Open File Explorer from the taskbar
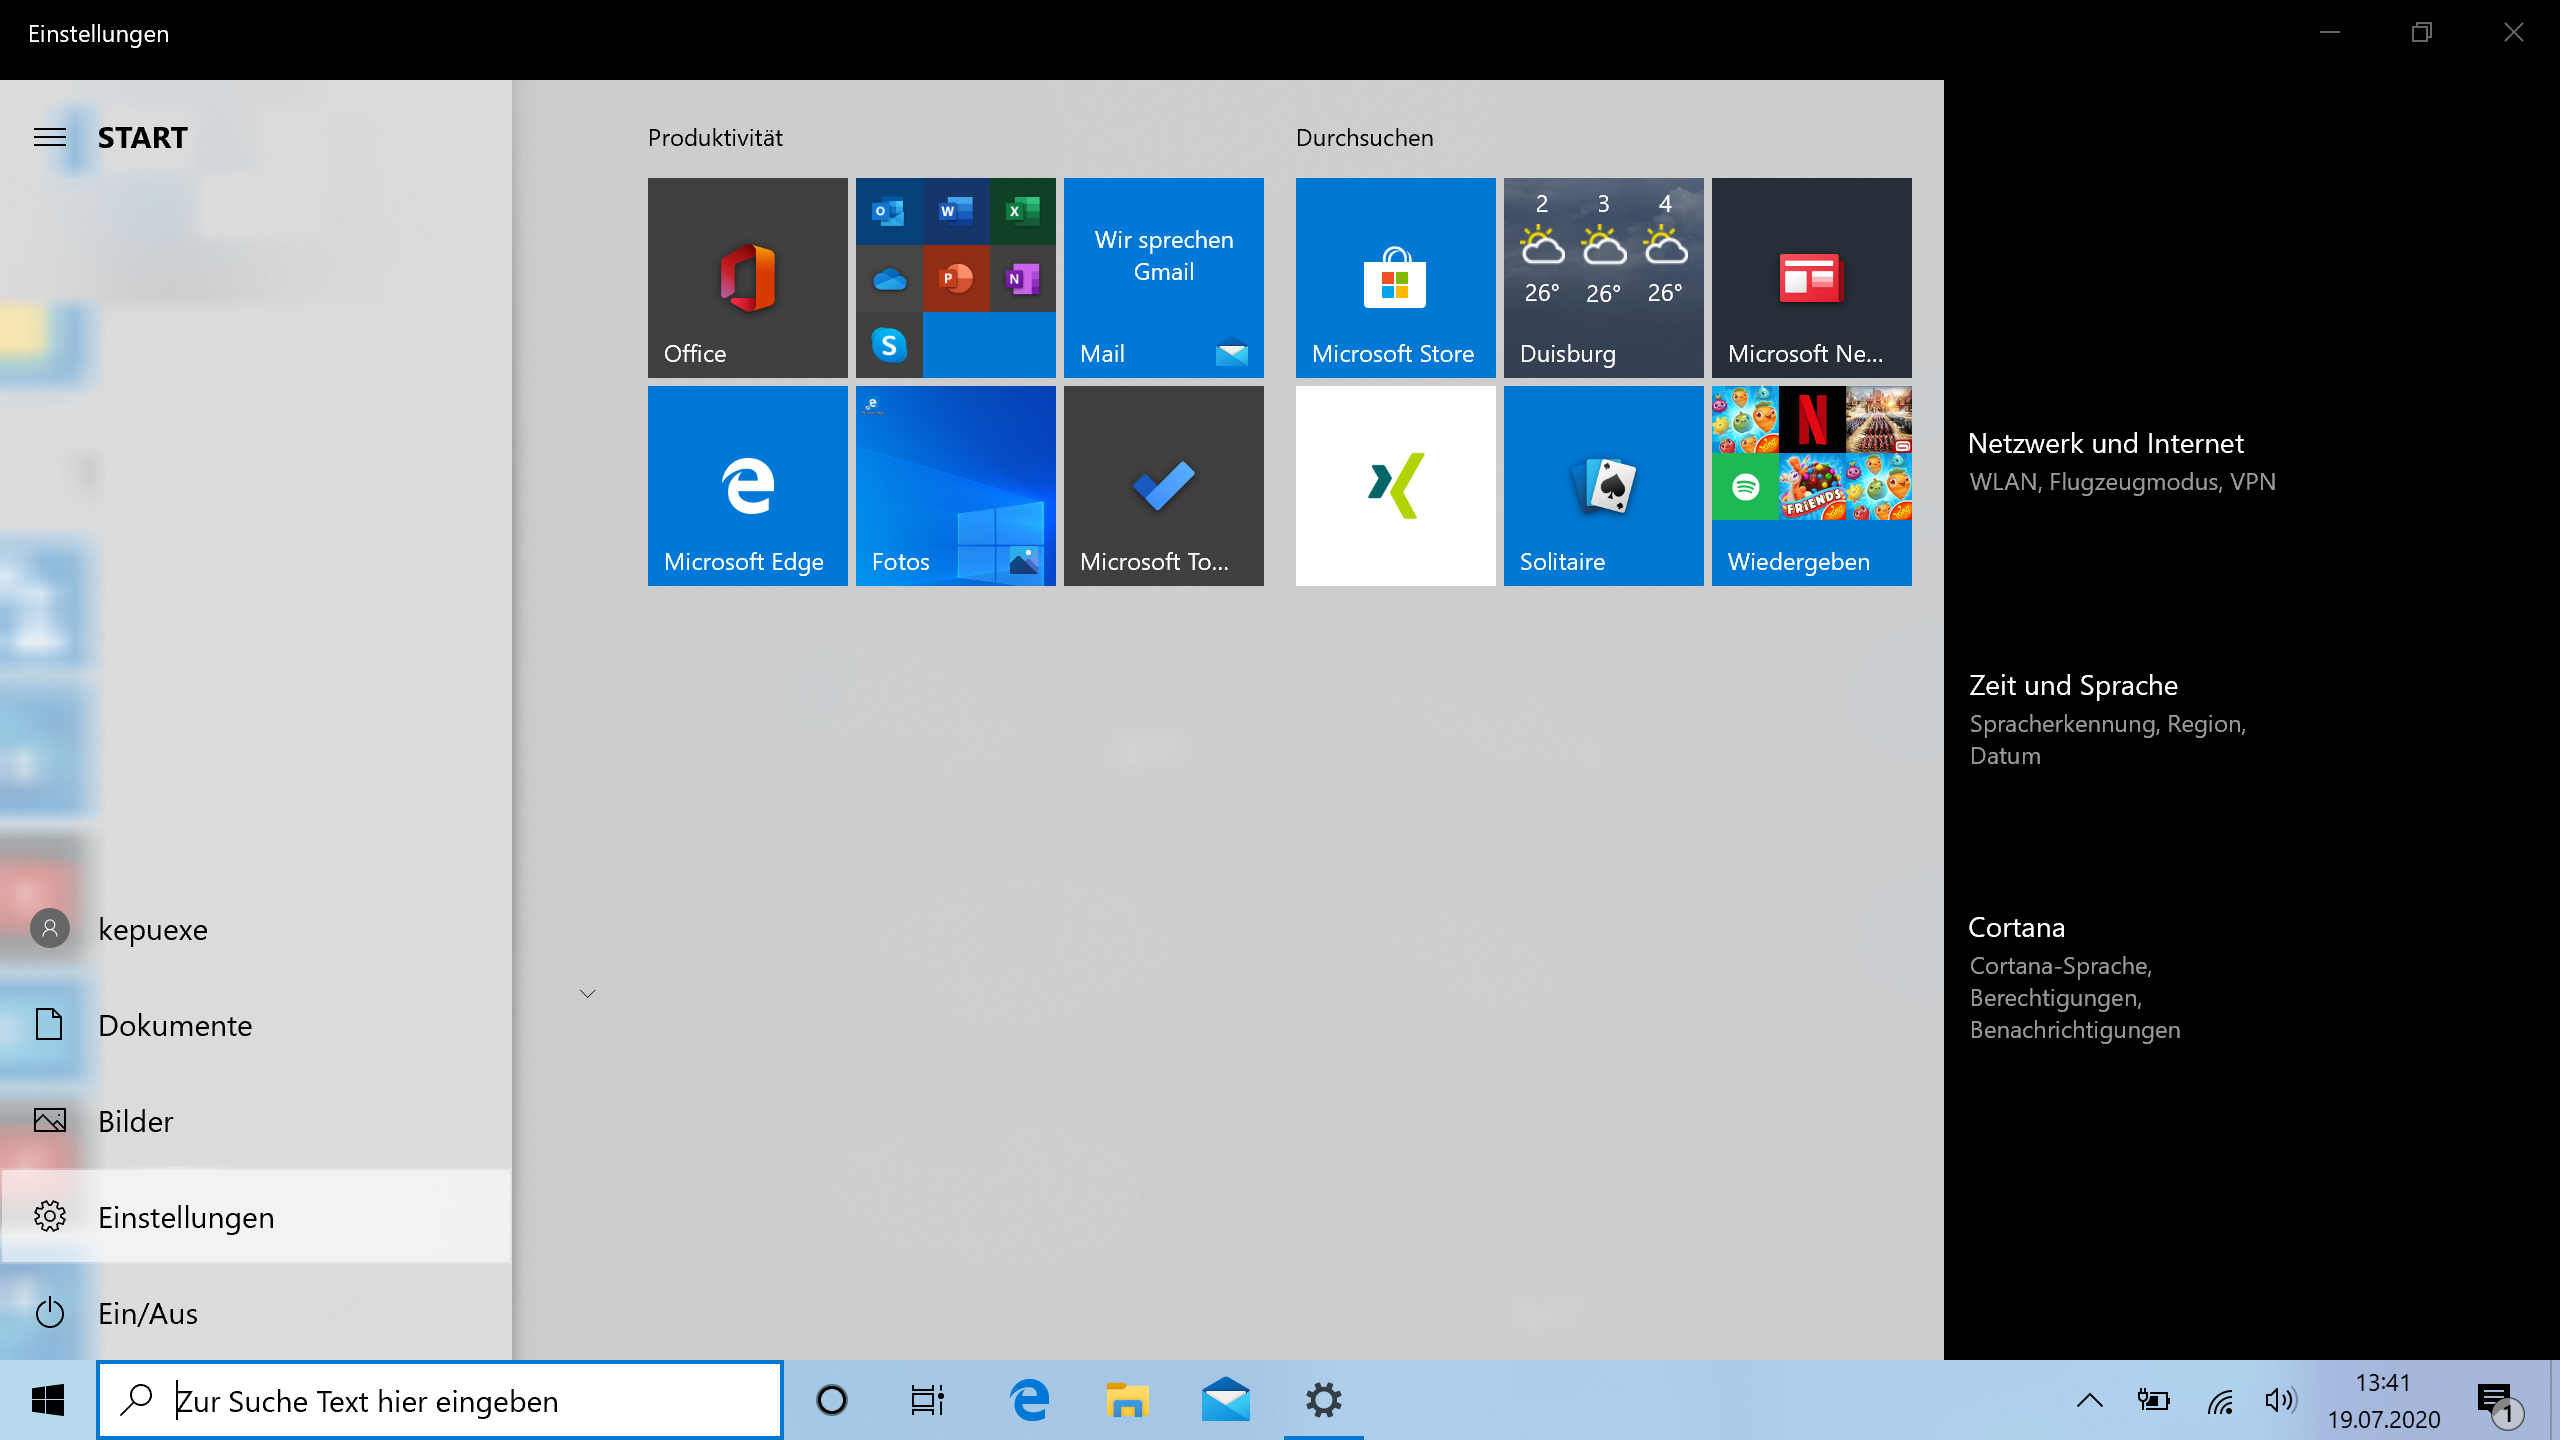The height and width of the screenshot is (1440, 2560). [1127, 1400]
